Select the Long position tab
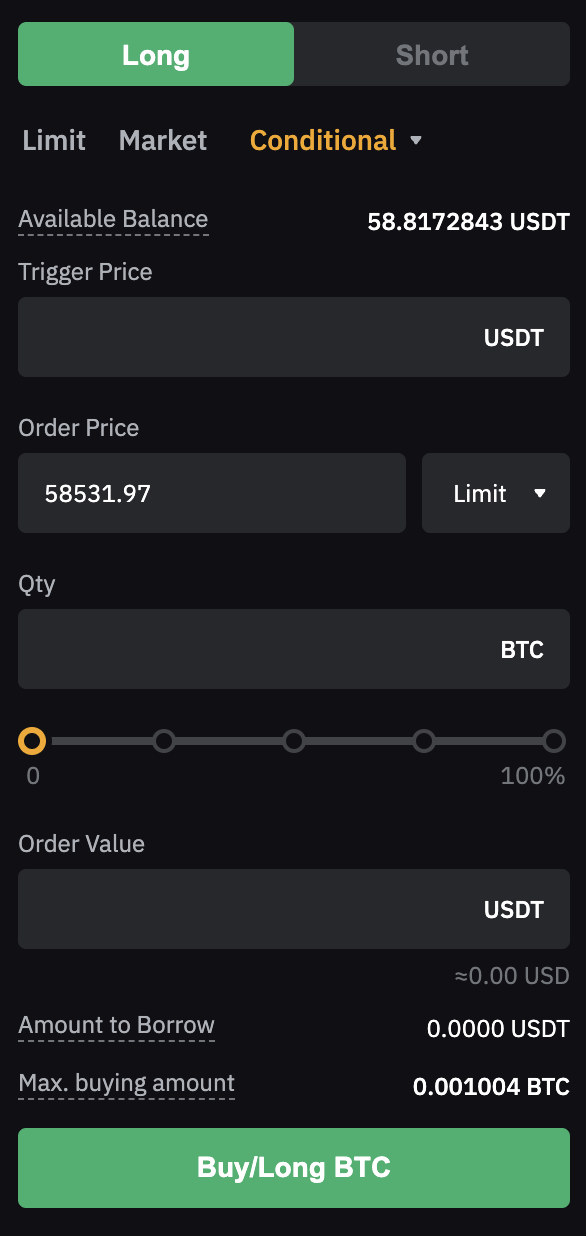The height and width of the screenshot is (1236, 586). (x=155, y=54)
